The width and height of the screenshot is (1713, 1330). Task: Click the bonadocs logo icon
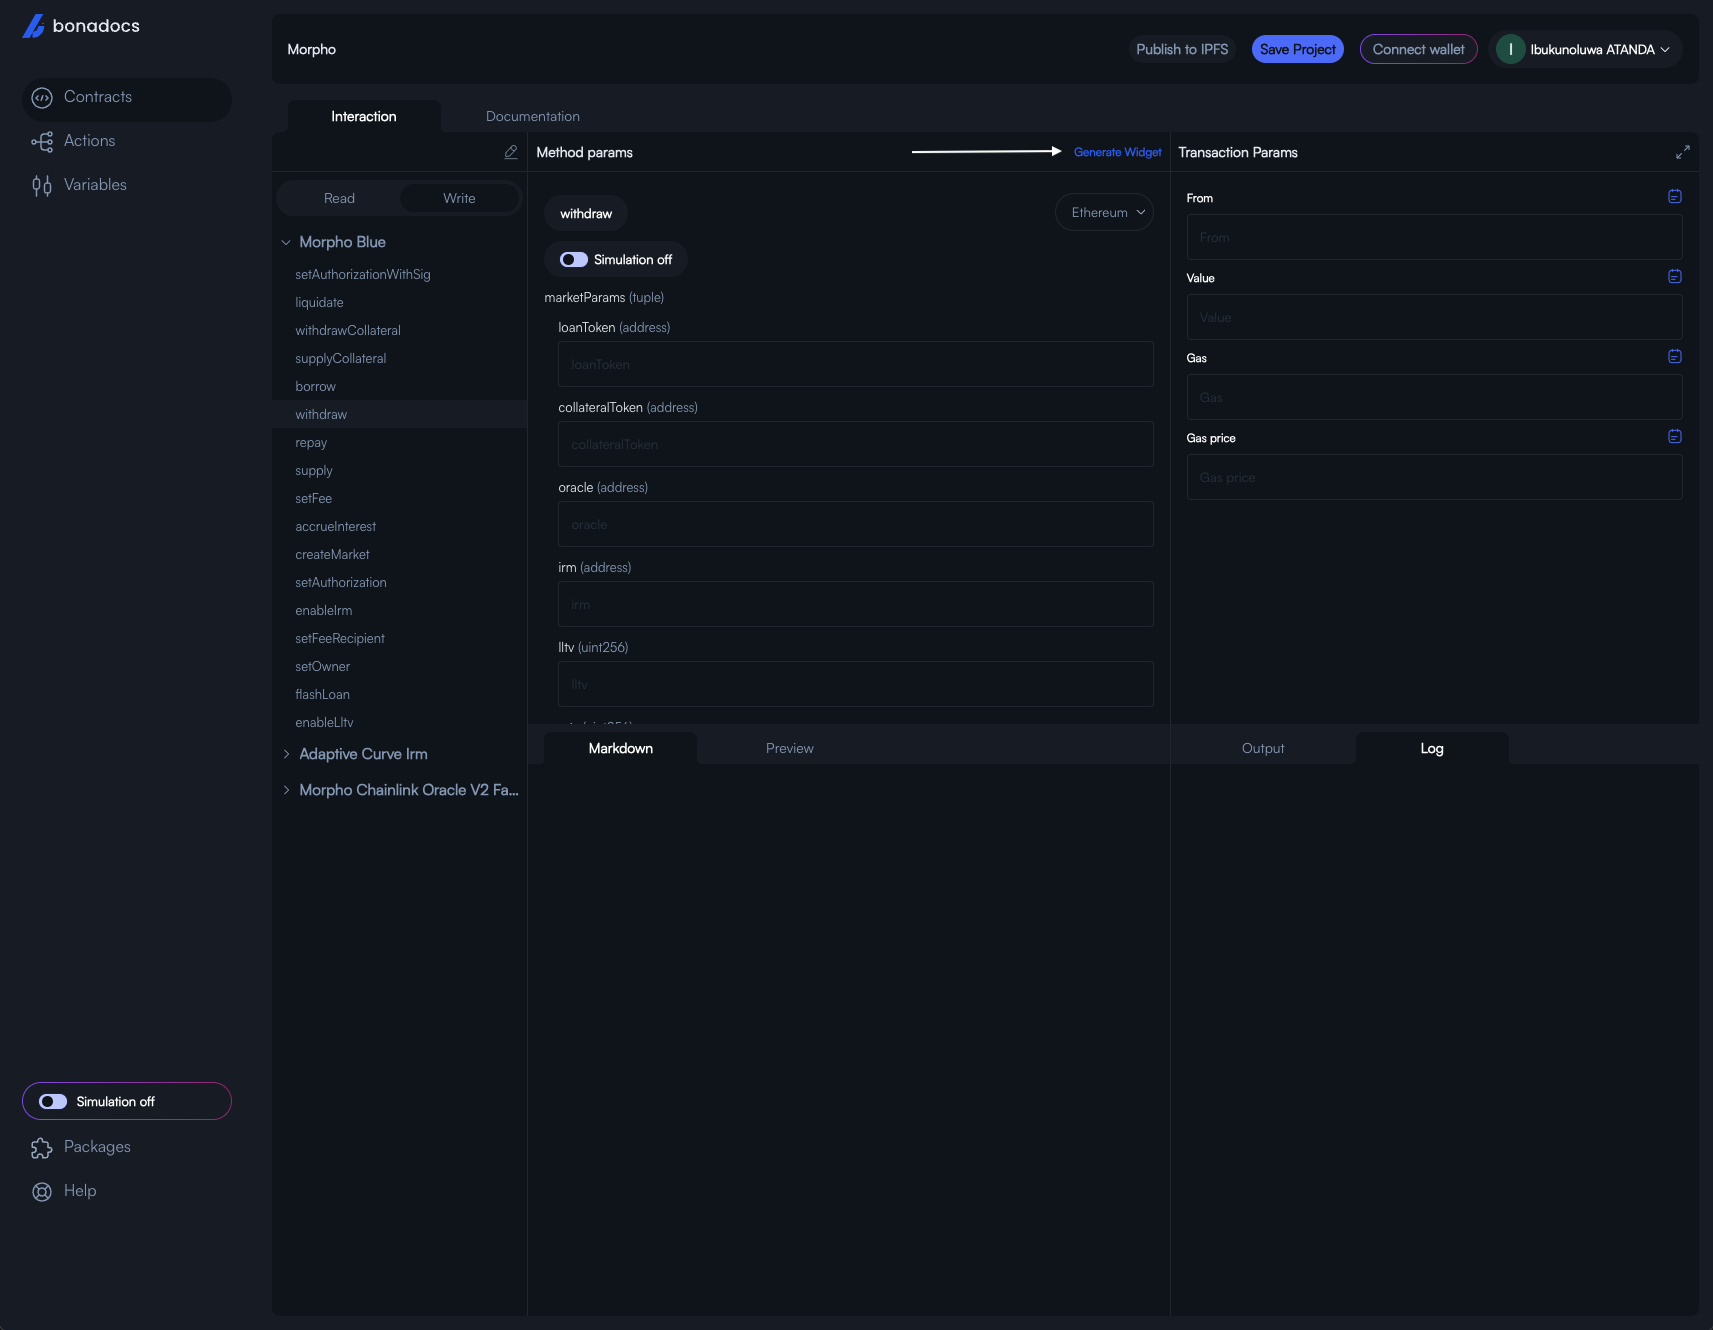point(33,26)
